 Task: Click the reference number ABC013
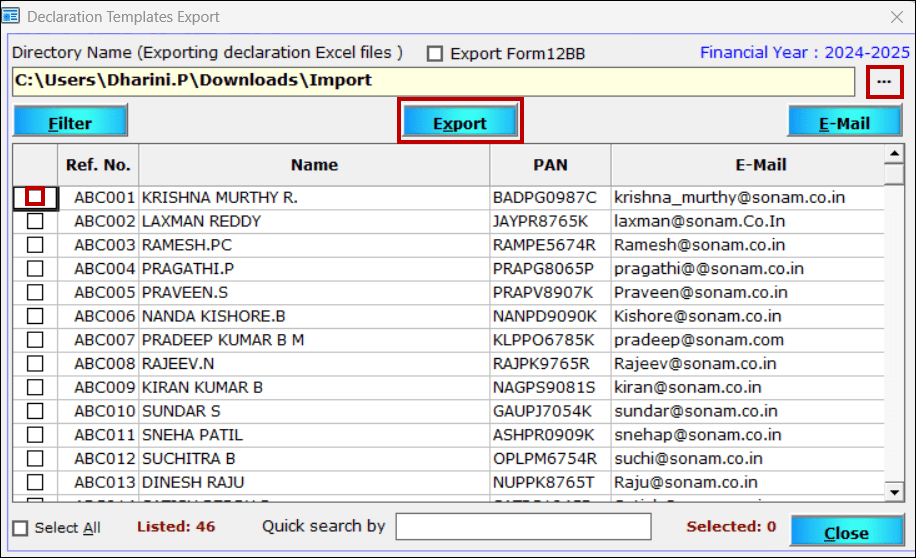(x=105, y=483)
